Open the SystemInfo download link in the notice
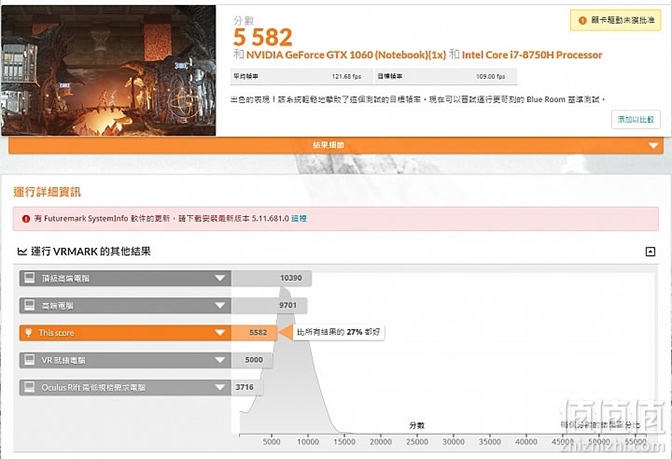Screen dimensions: 672x459 (x=299, y=219)
